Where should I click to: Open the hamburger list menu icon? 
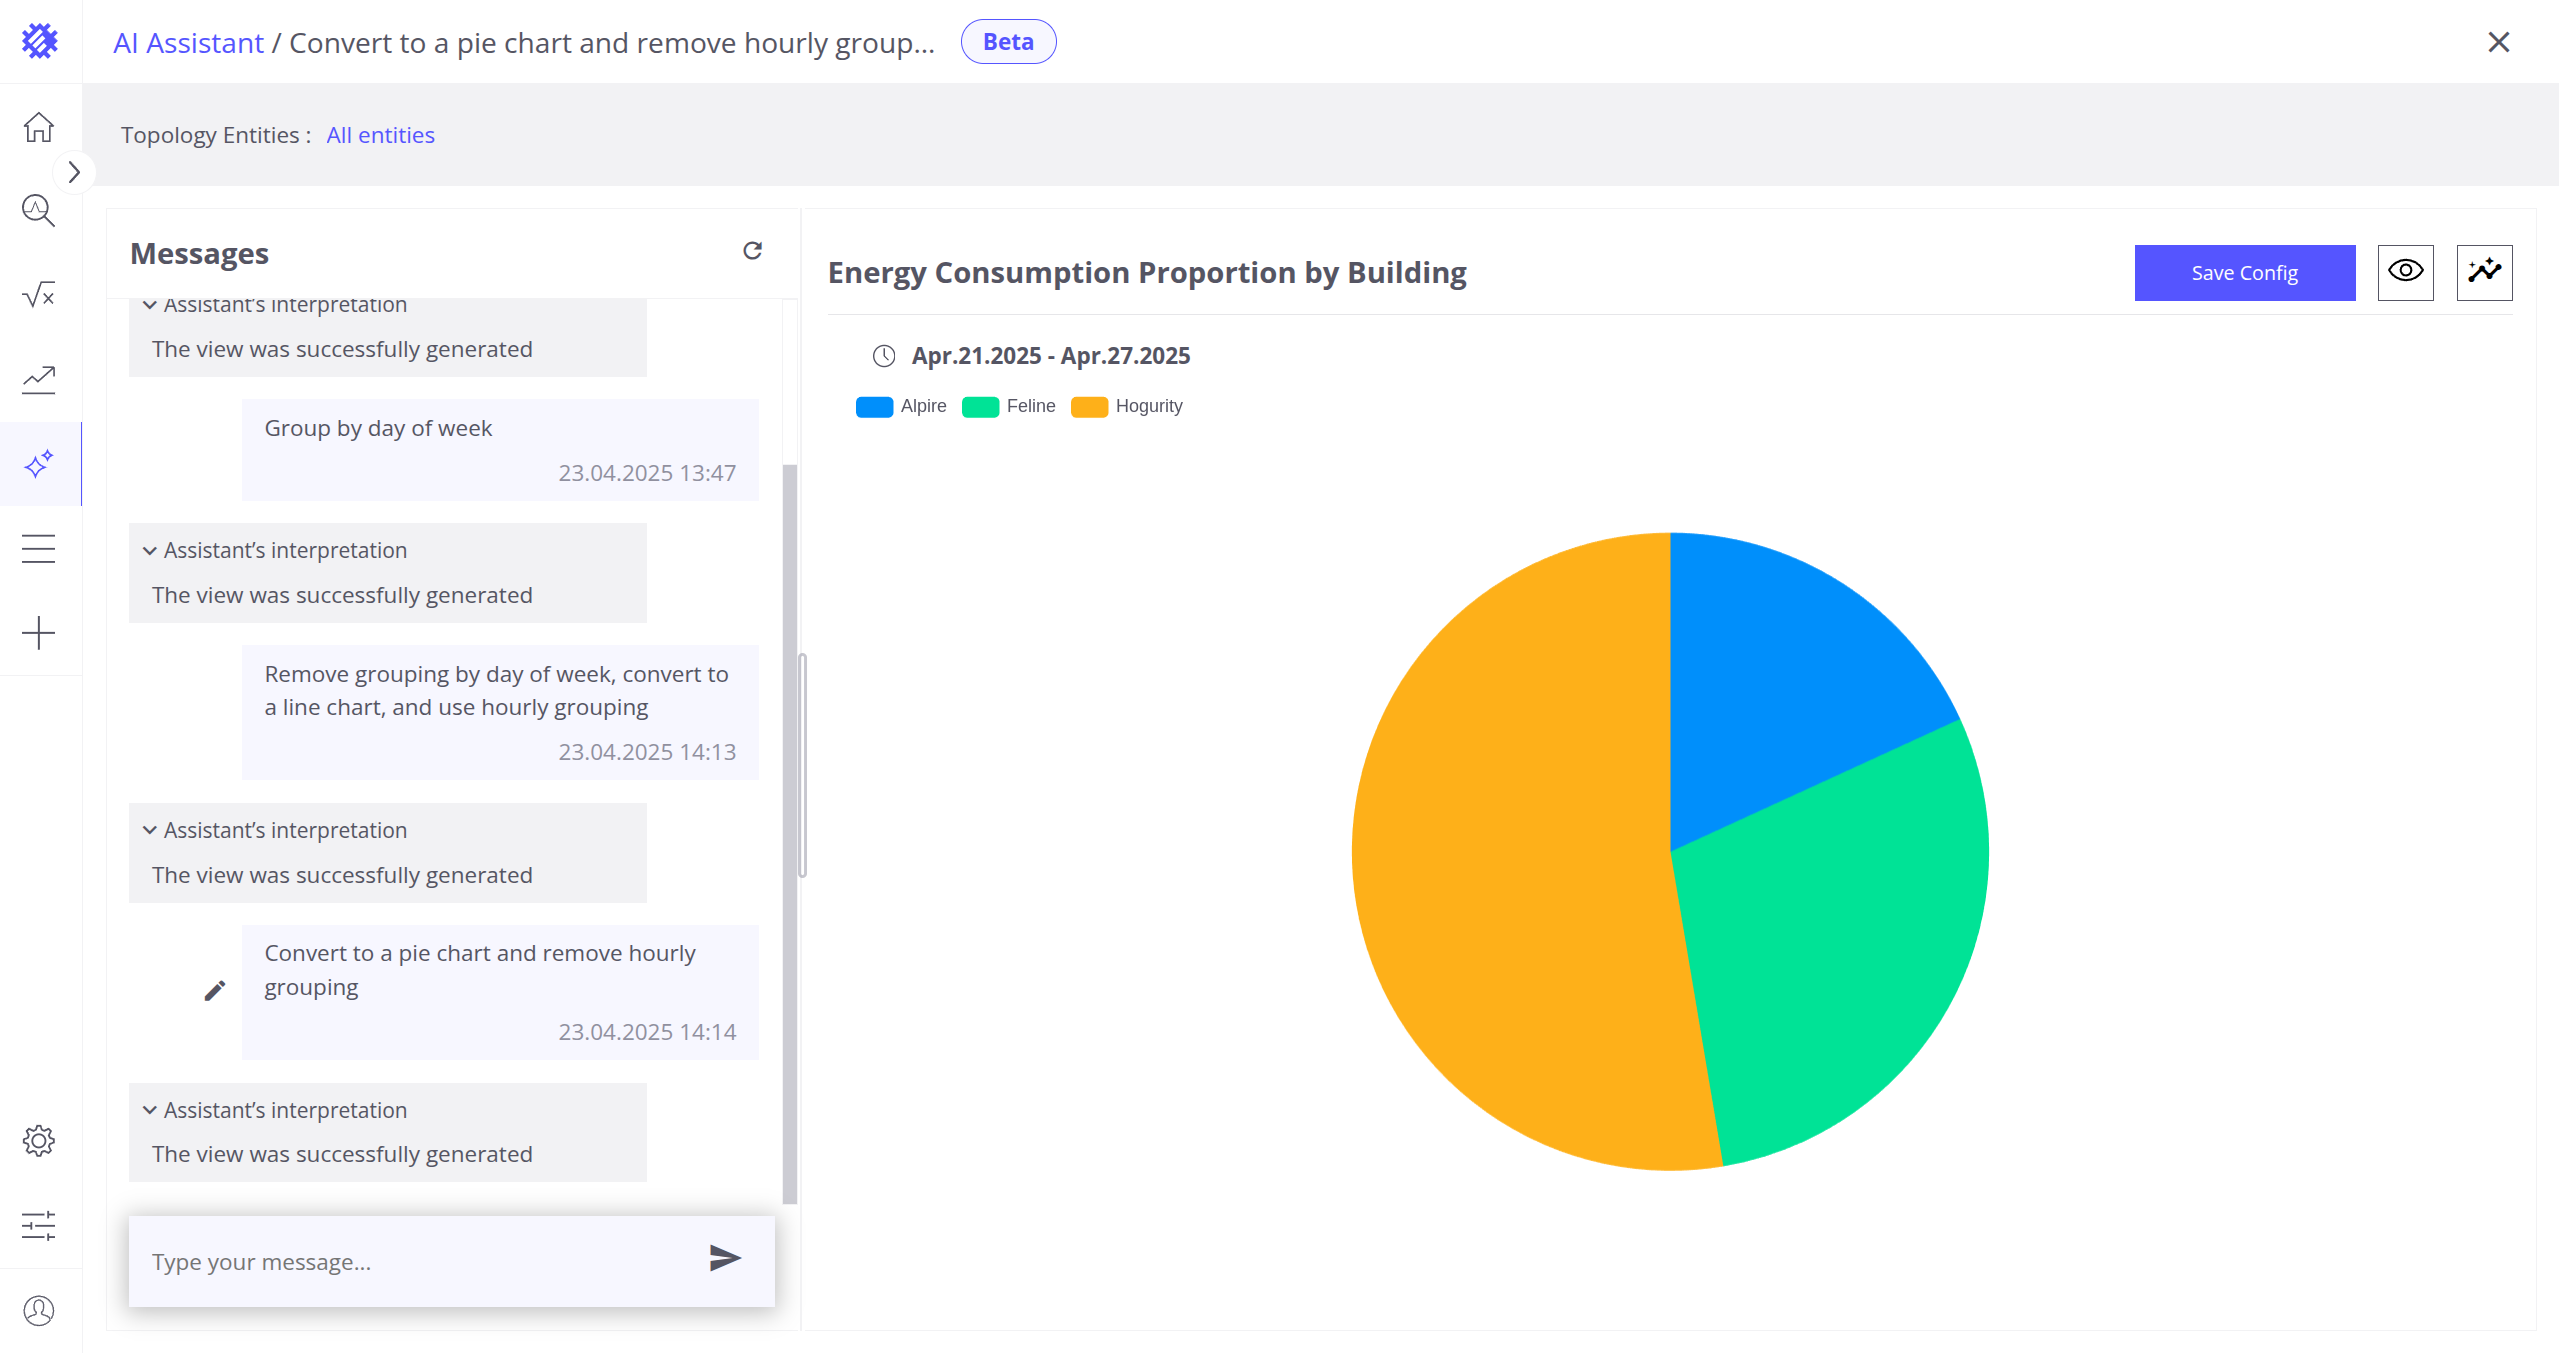tap(39, 548)
